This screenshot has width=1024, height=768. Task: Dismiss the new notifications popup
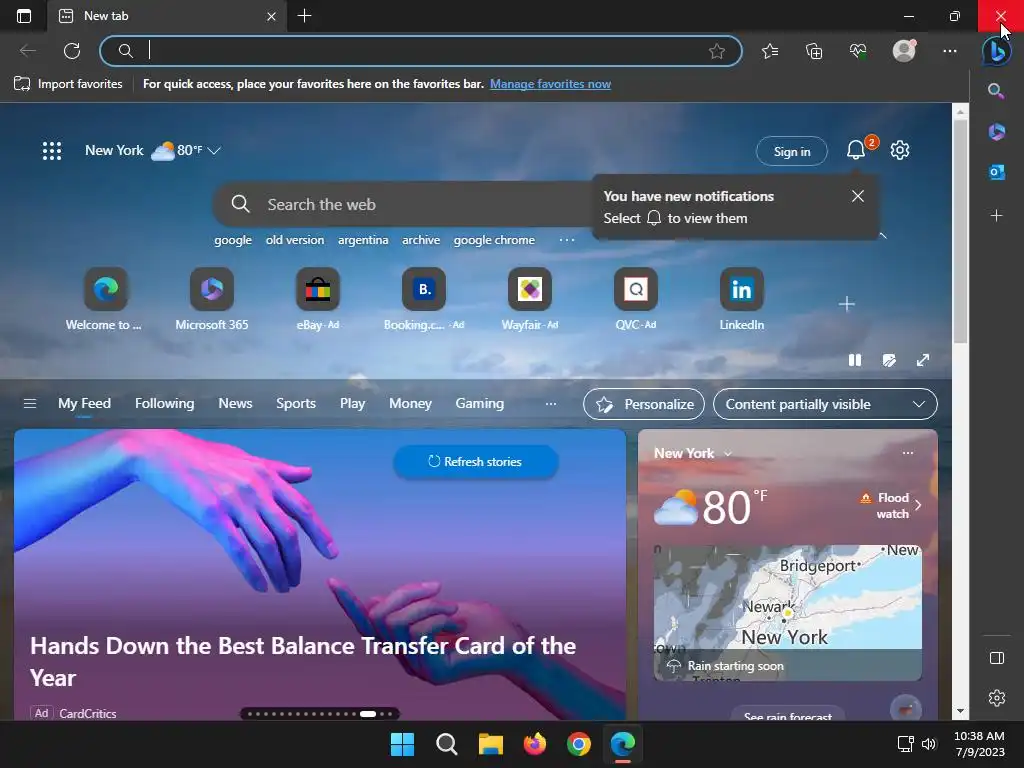point(857,196)
